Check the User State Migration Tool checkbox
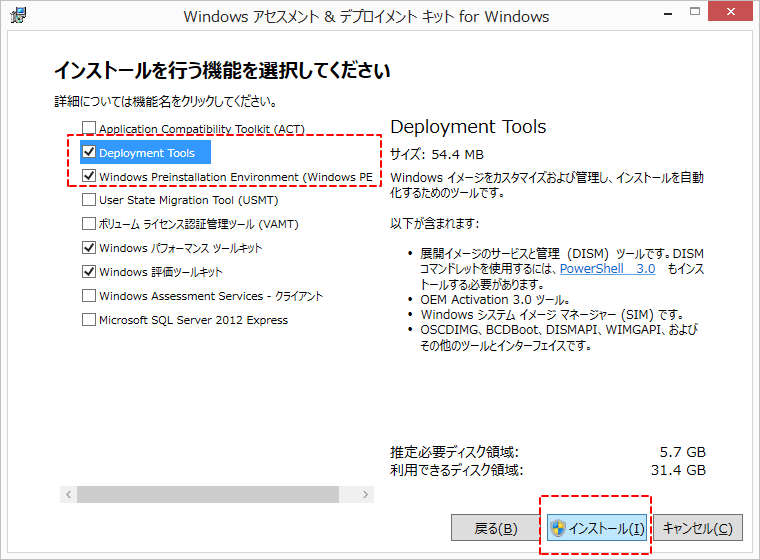The width and height of the screenshot is (760, 560). tap(89, 199)
